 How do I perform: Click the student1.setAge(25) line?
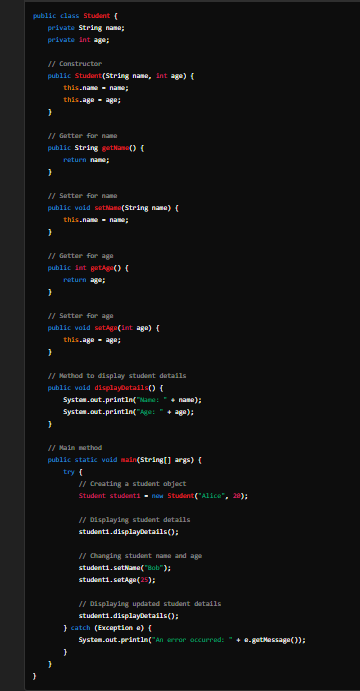[117, 580]
